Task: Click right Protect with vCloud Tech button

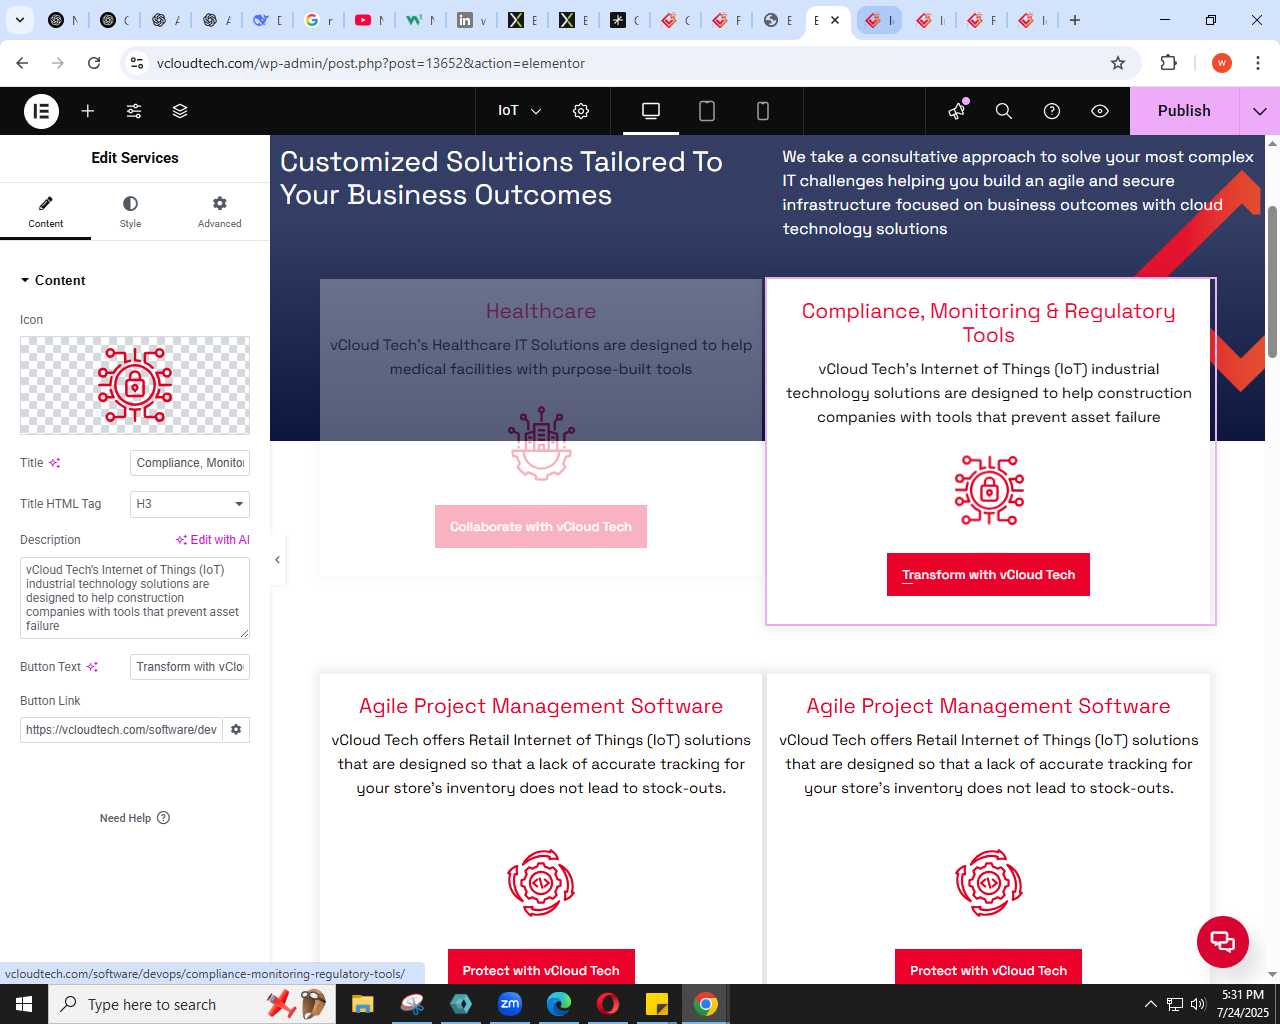Action: 988,967
